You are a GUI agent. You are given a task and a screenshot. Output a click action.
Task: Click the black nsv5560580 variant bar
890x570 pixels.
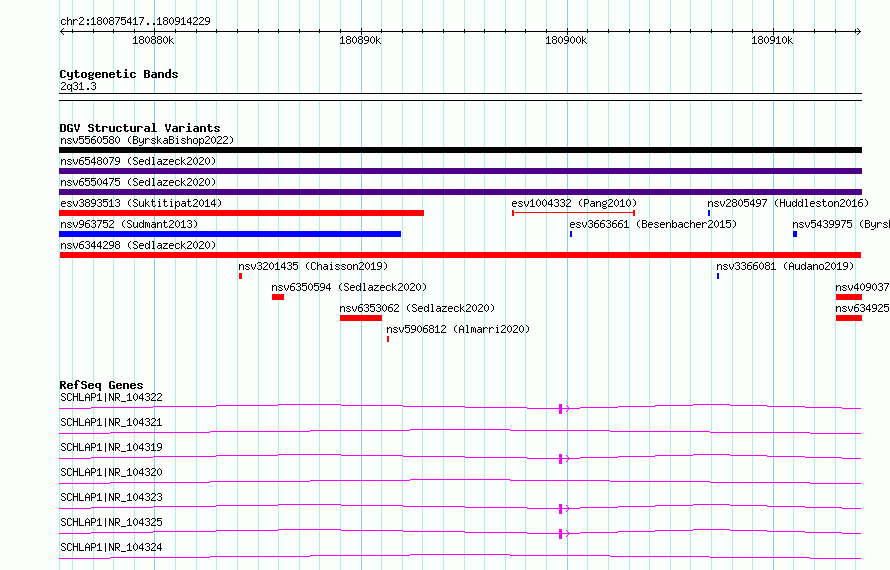point(460,150)
